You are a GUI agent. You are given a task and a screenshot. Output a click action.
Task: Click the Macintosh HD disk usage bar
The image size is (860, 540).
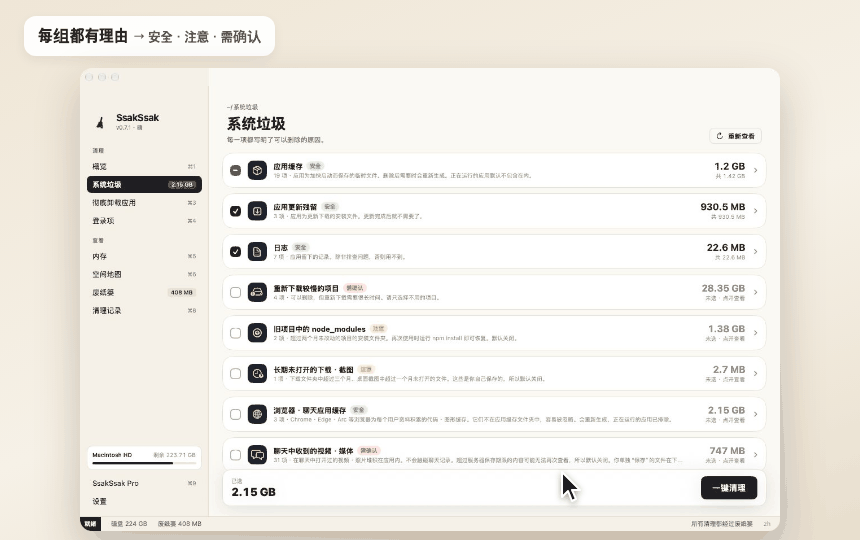[x=144, y=463]
